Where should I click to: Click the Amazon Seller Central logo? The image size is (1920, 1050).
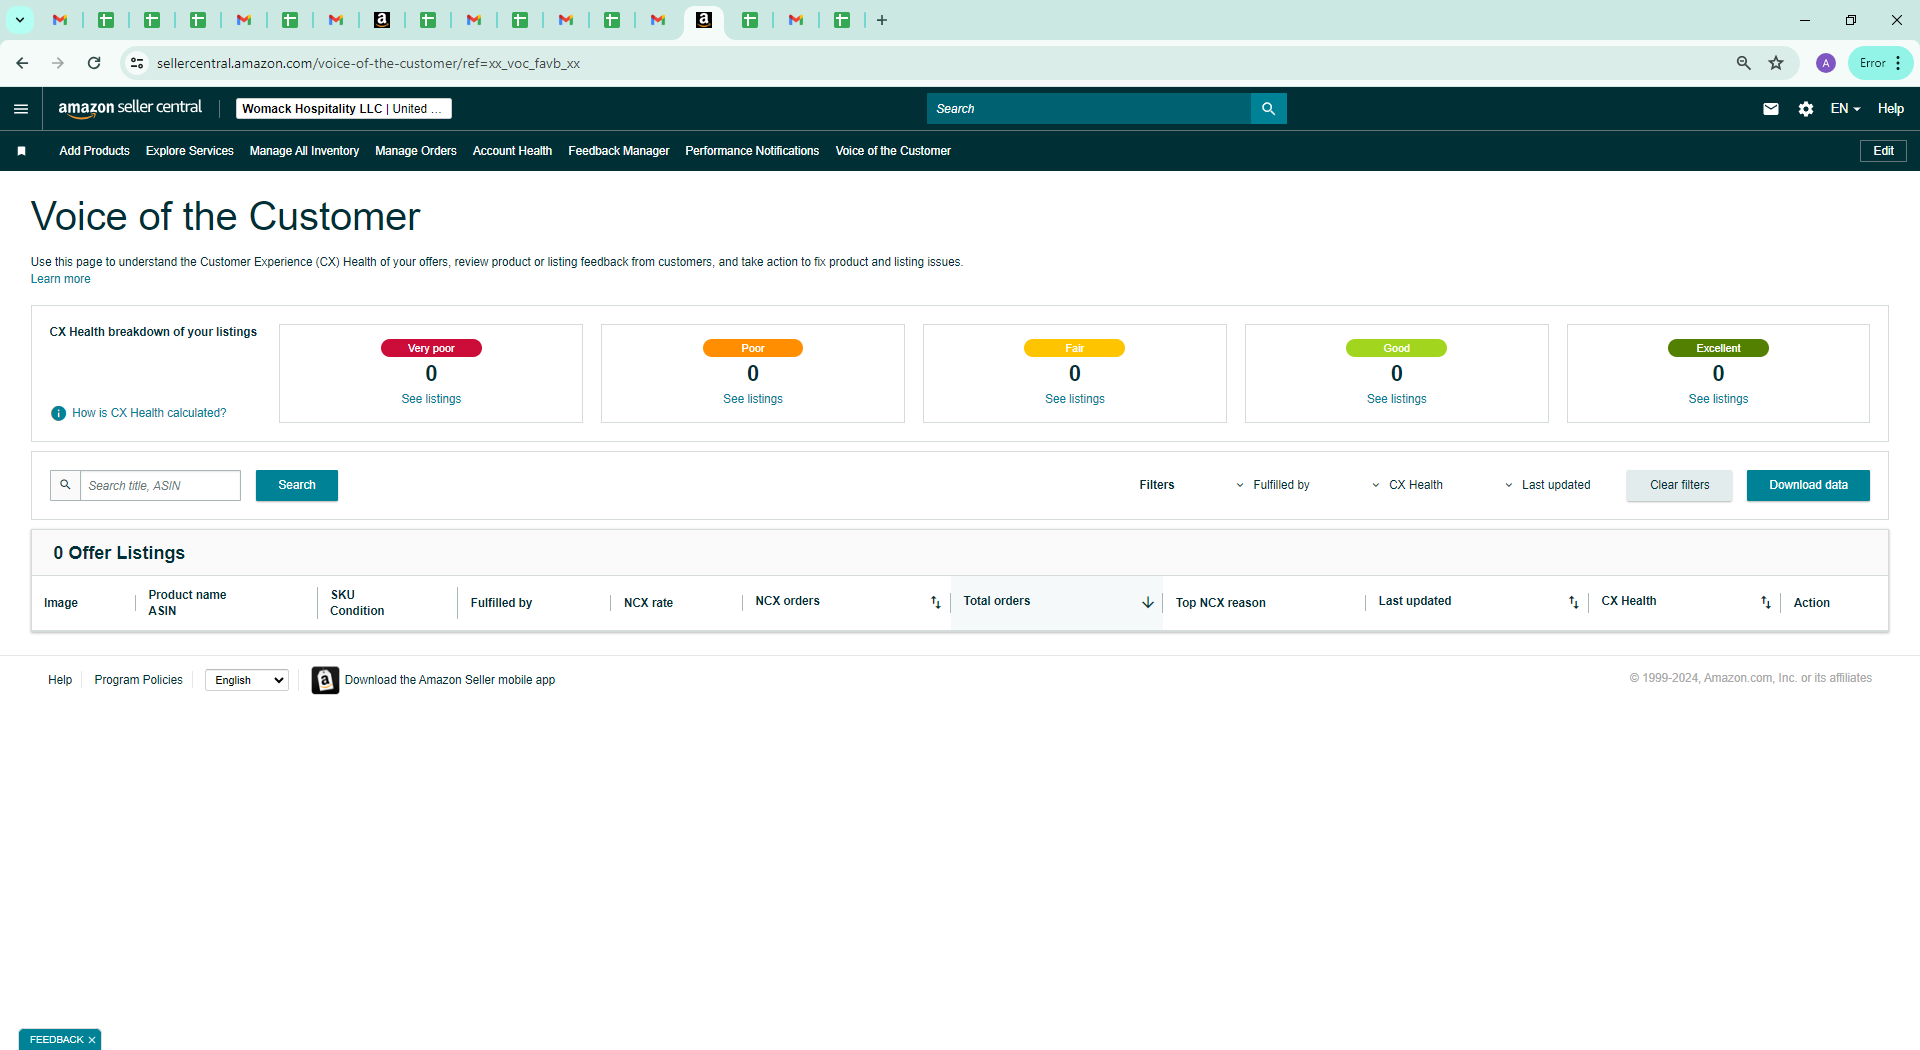point(130,108)
